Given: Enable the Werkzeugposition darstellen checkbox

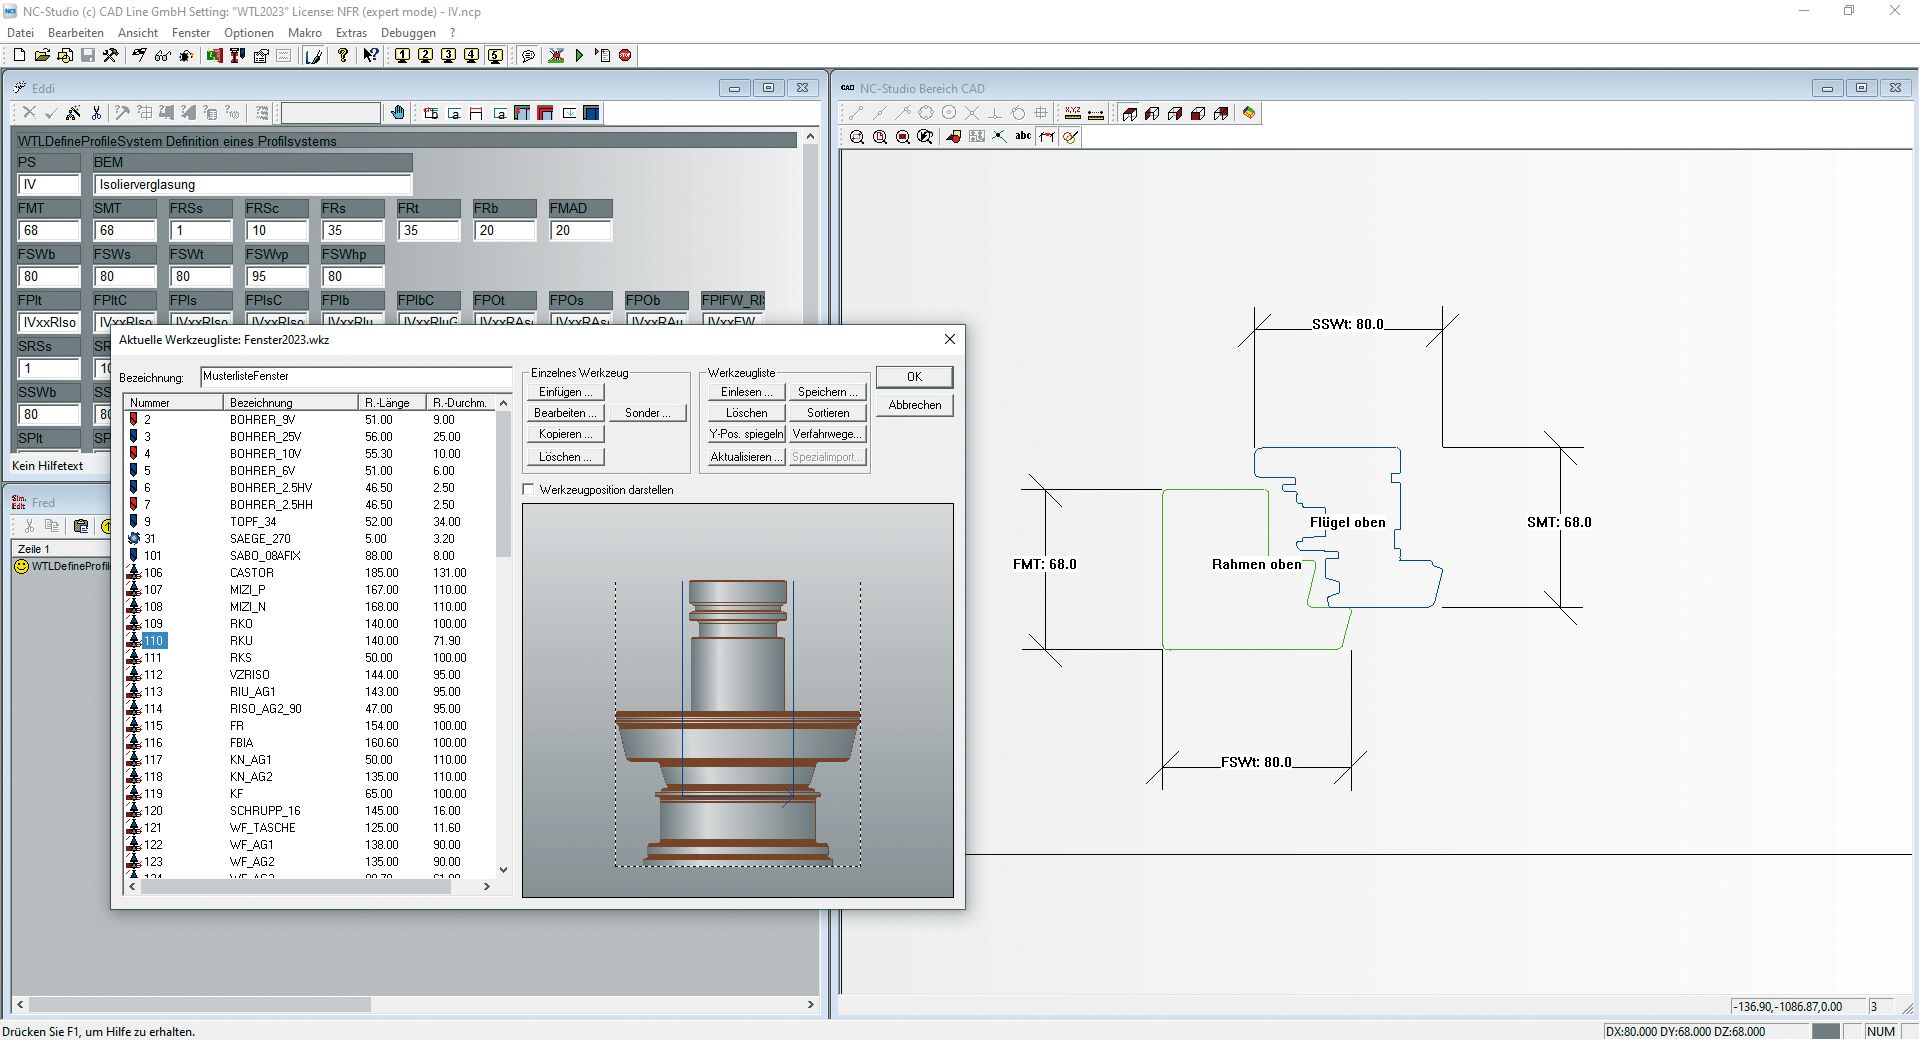Looking at the screenshot, I should 529,490.
